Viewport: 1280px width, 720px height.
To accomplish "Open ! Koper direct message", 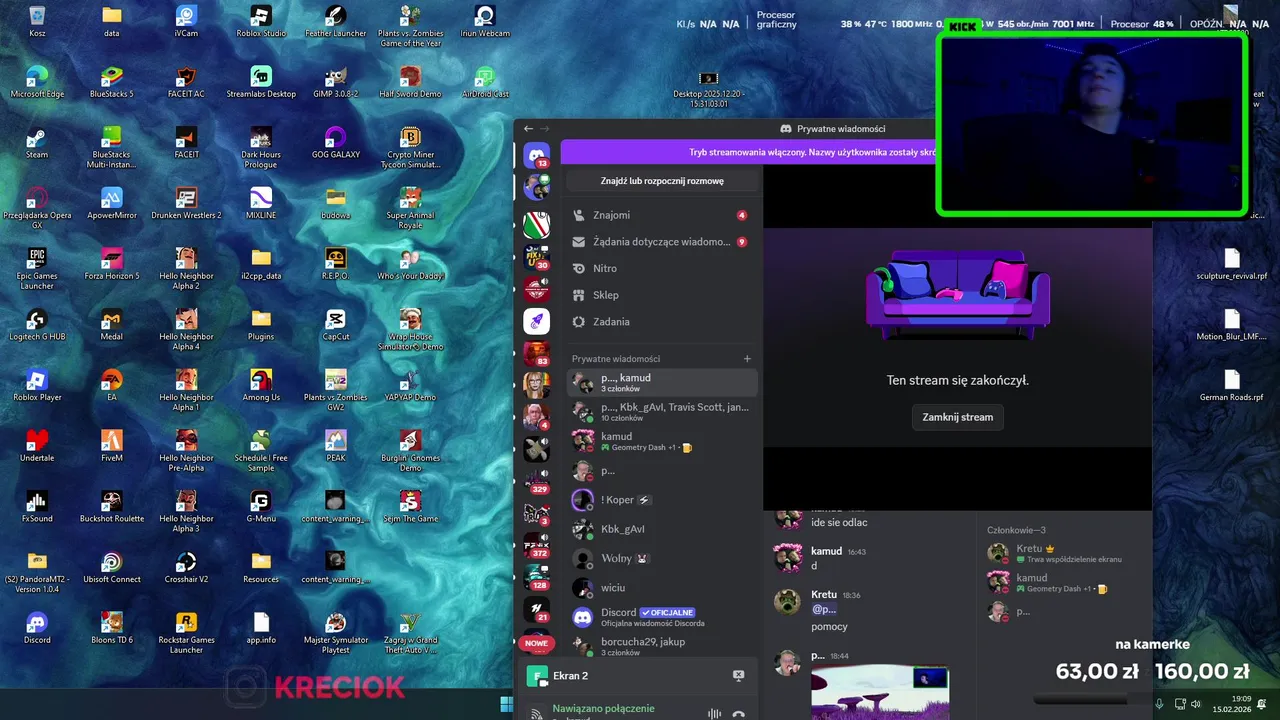I will [661, 500].
